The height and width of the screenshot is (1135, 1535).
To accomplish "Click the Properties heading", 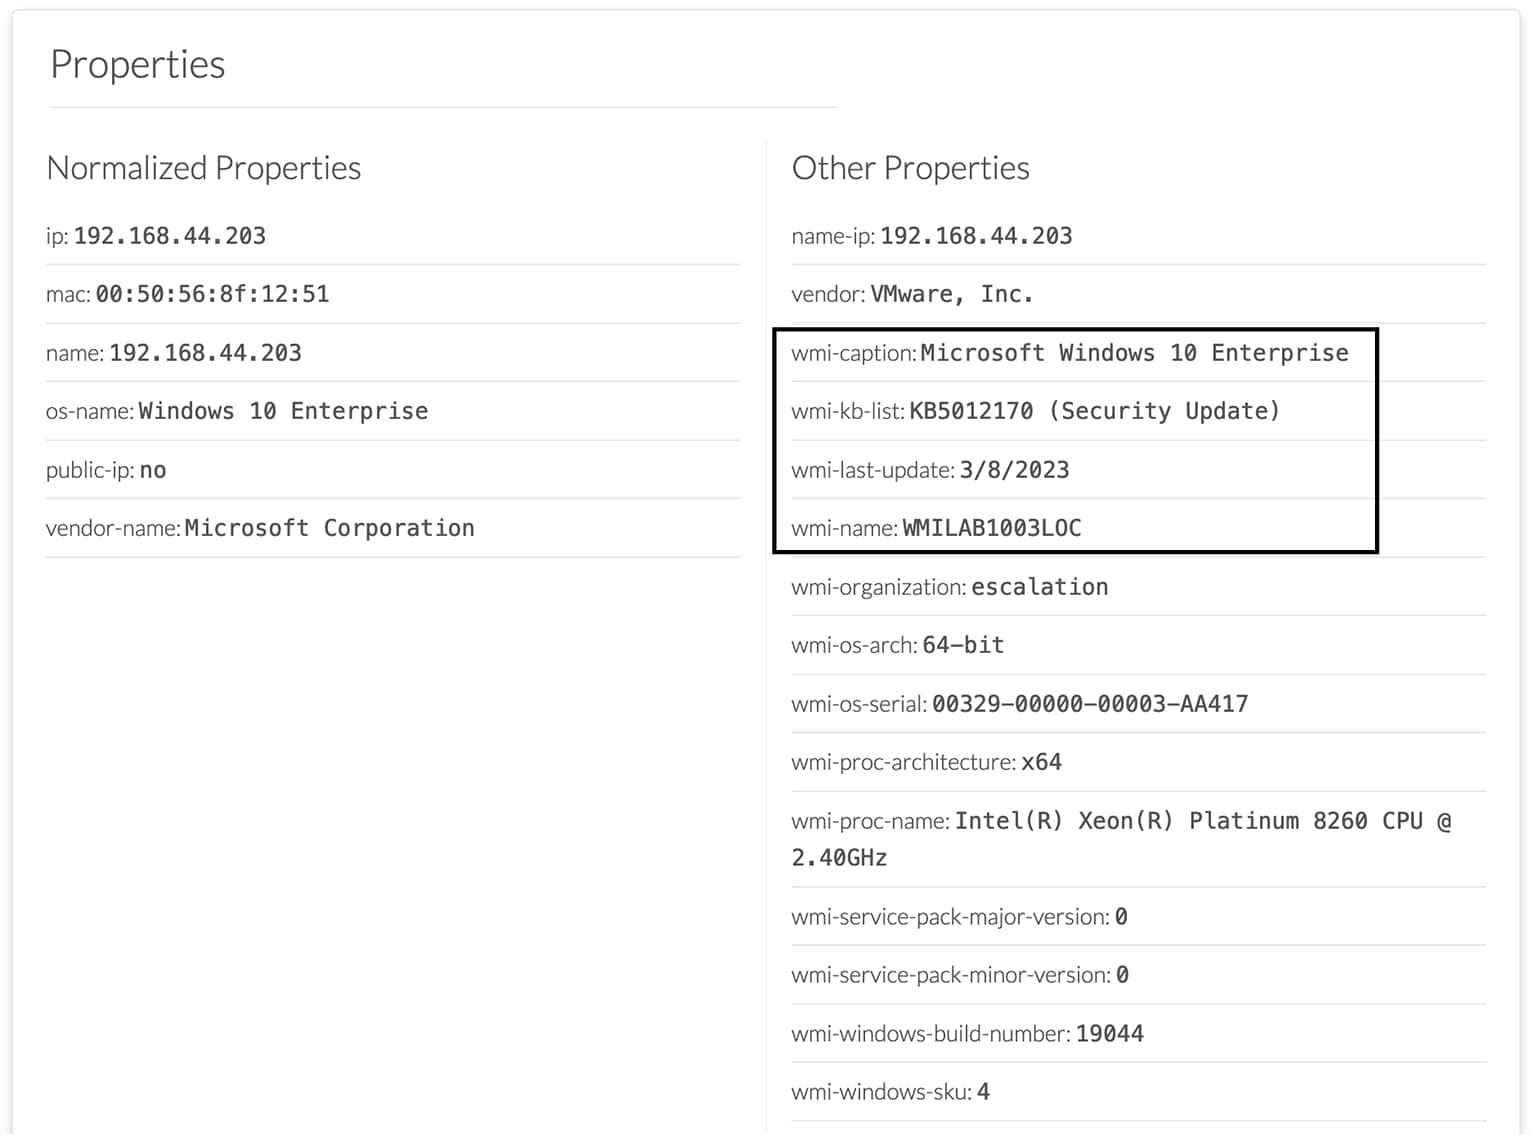I will point(138,65).
